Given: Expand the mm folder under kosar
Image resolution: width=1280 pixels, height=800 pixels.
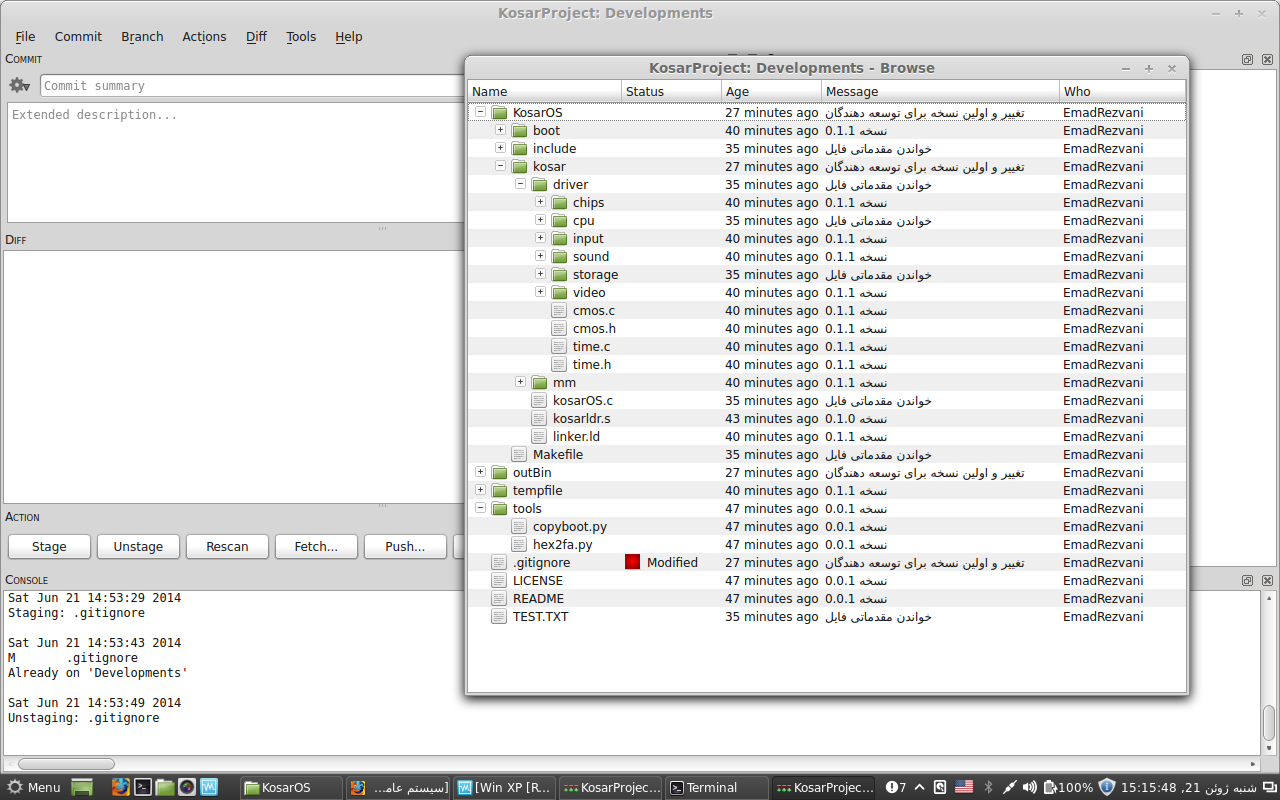Looking at the screenshot, I should (x=520, y=382).
